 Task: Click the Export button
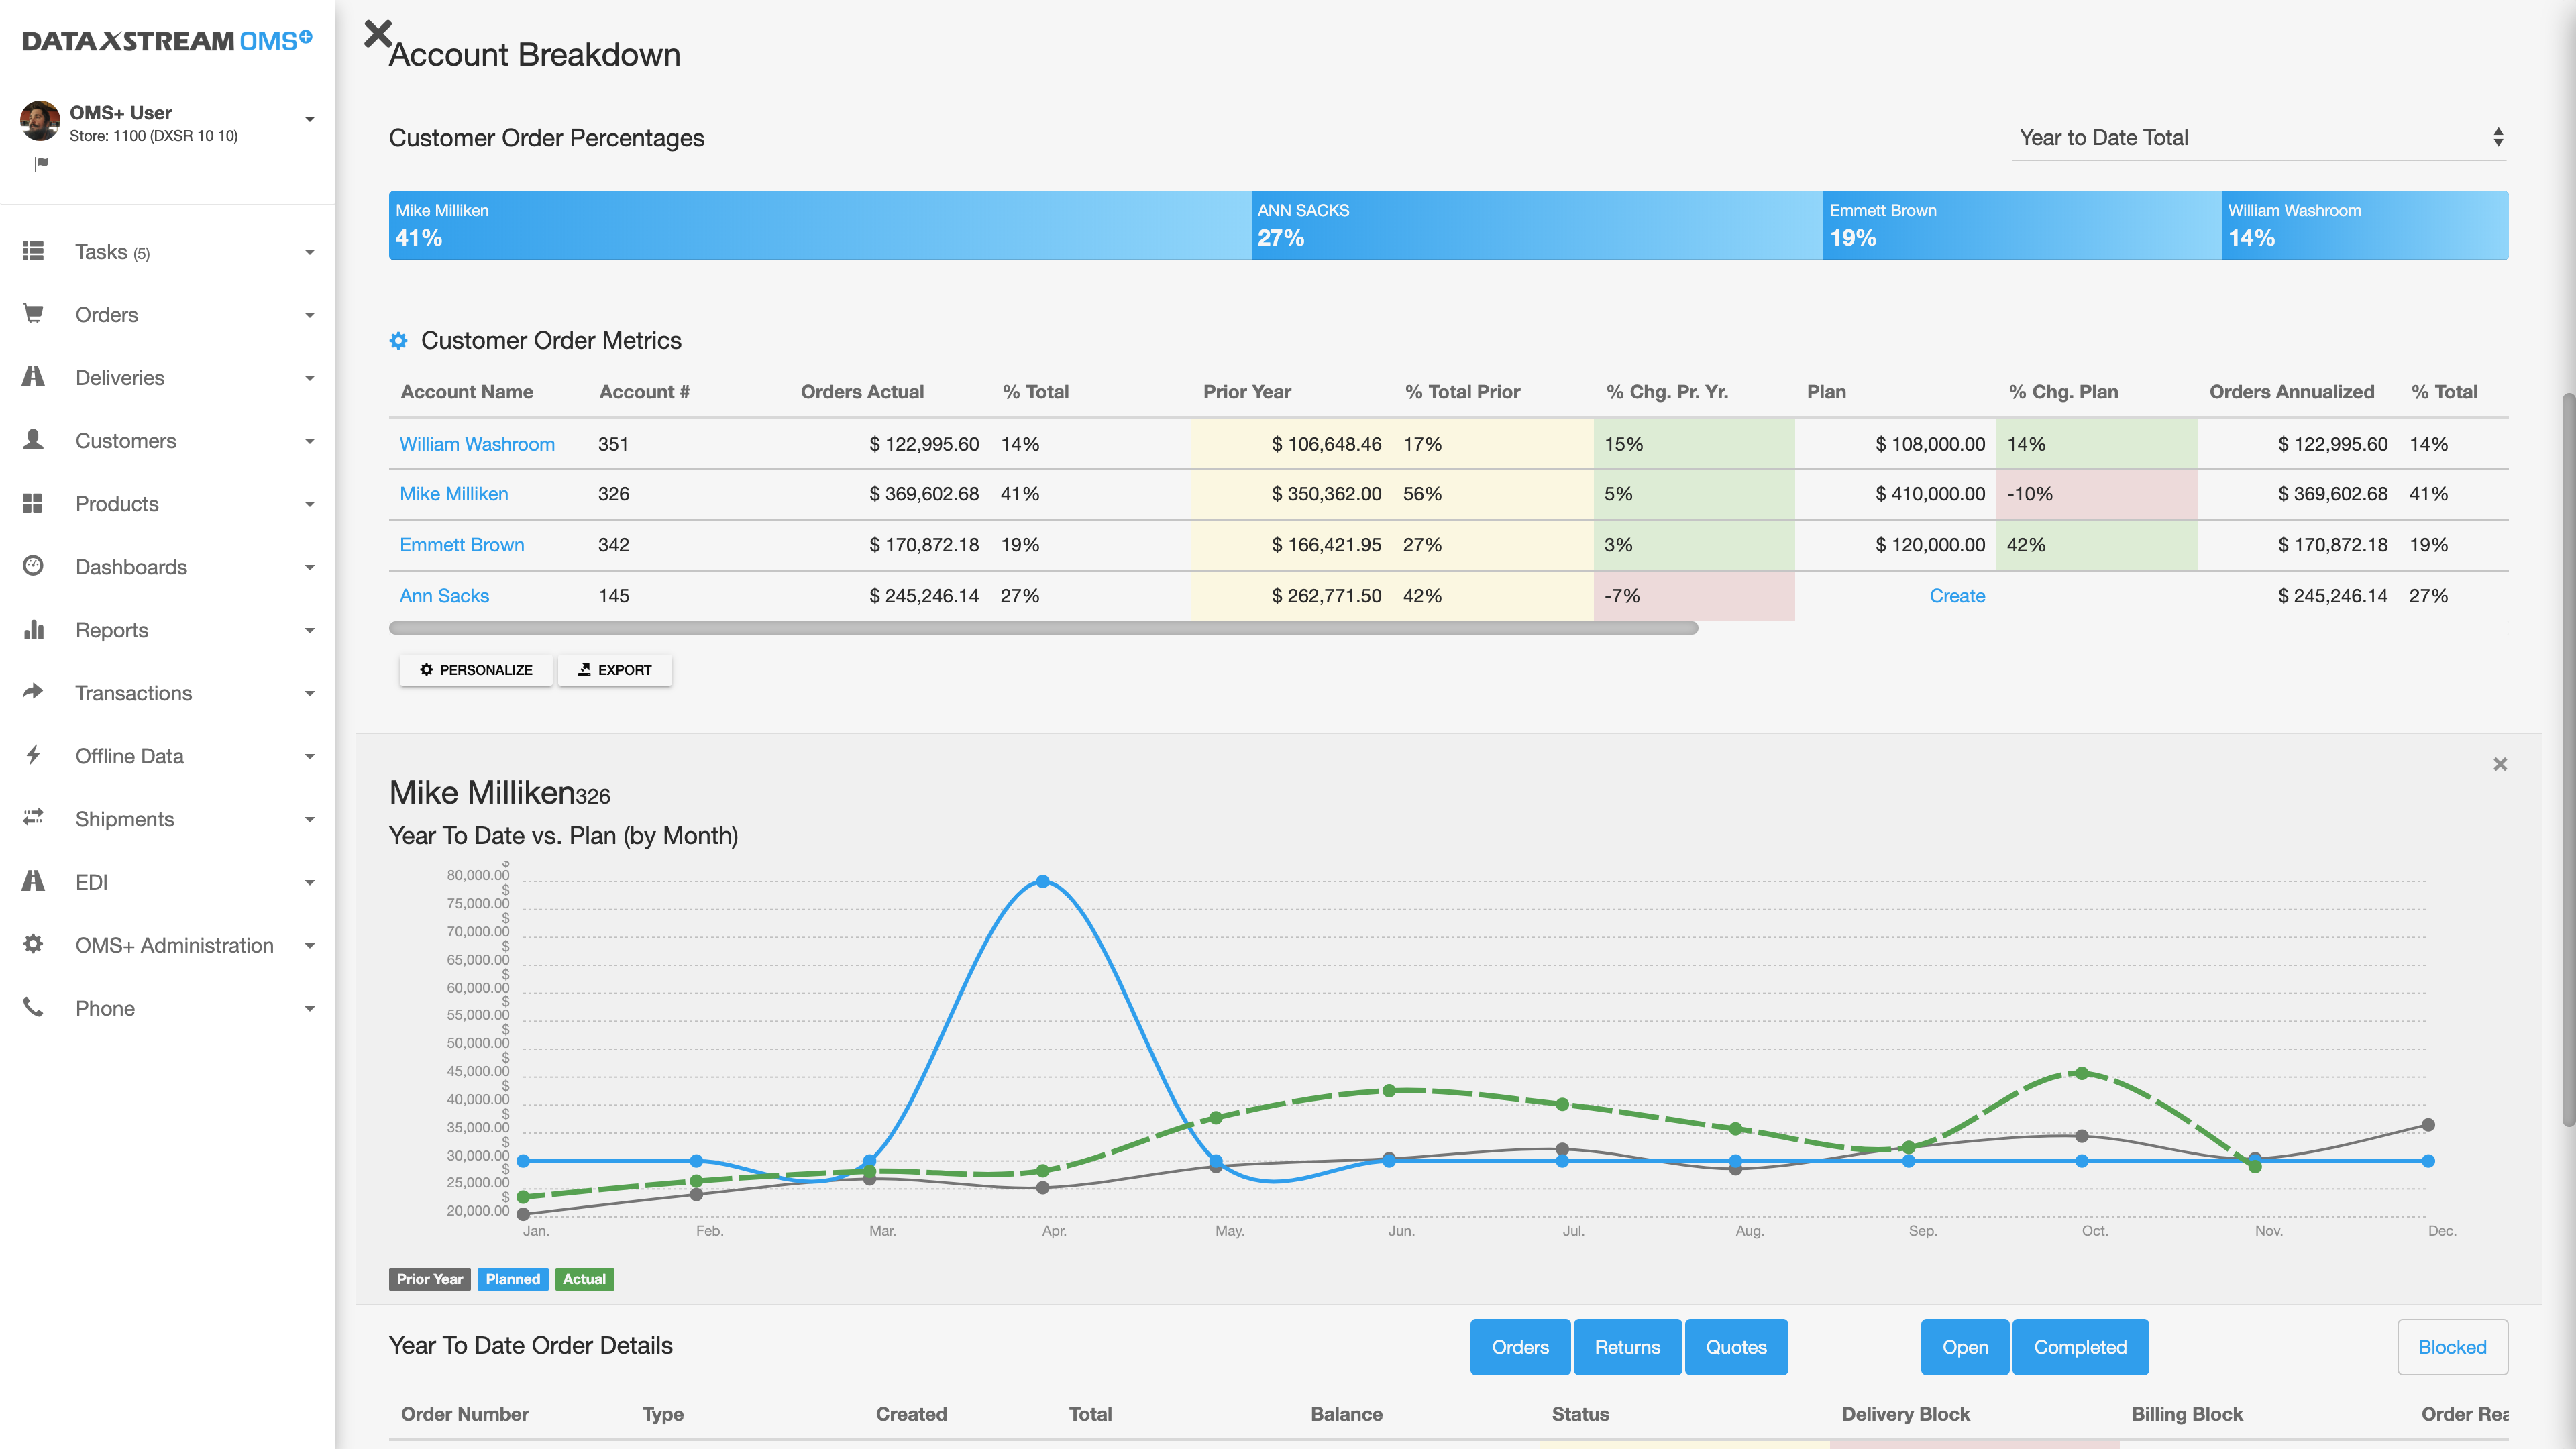615,670
